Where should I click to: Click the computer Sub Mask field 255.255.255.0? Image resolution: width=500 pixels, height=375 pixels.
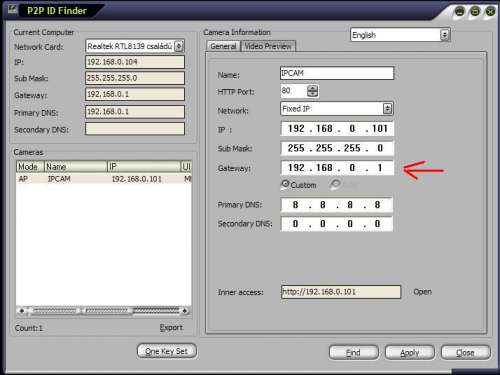tap(135, 78)
